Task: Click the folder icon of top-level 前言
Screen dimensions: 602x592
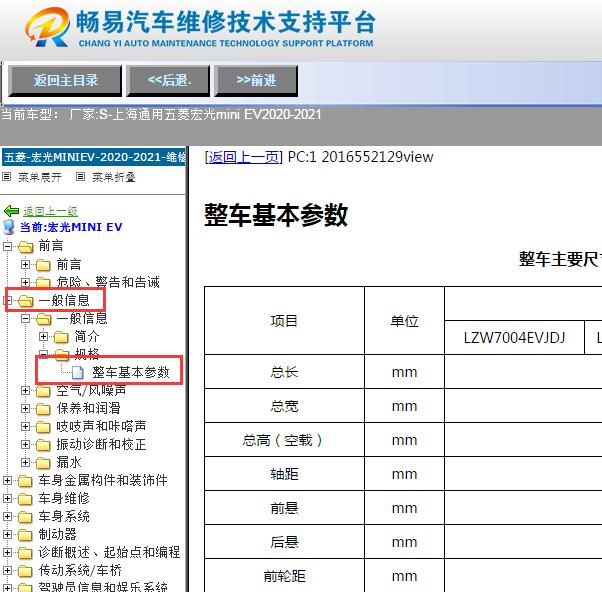Action: [26, 246]
